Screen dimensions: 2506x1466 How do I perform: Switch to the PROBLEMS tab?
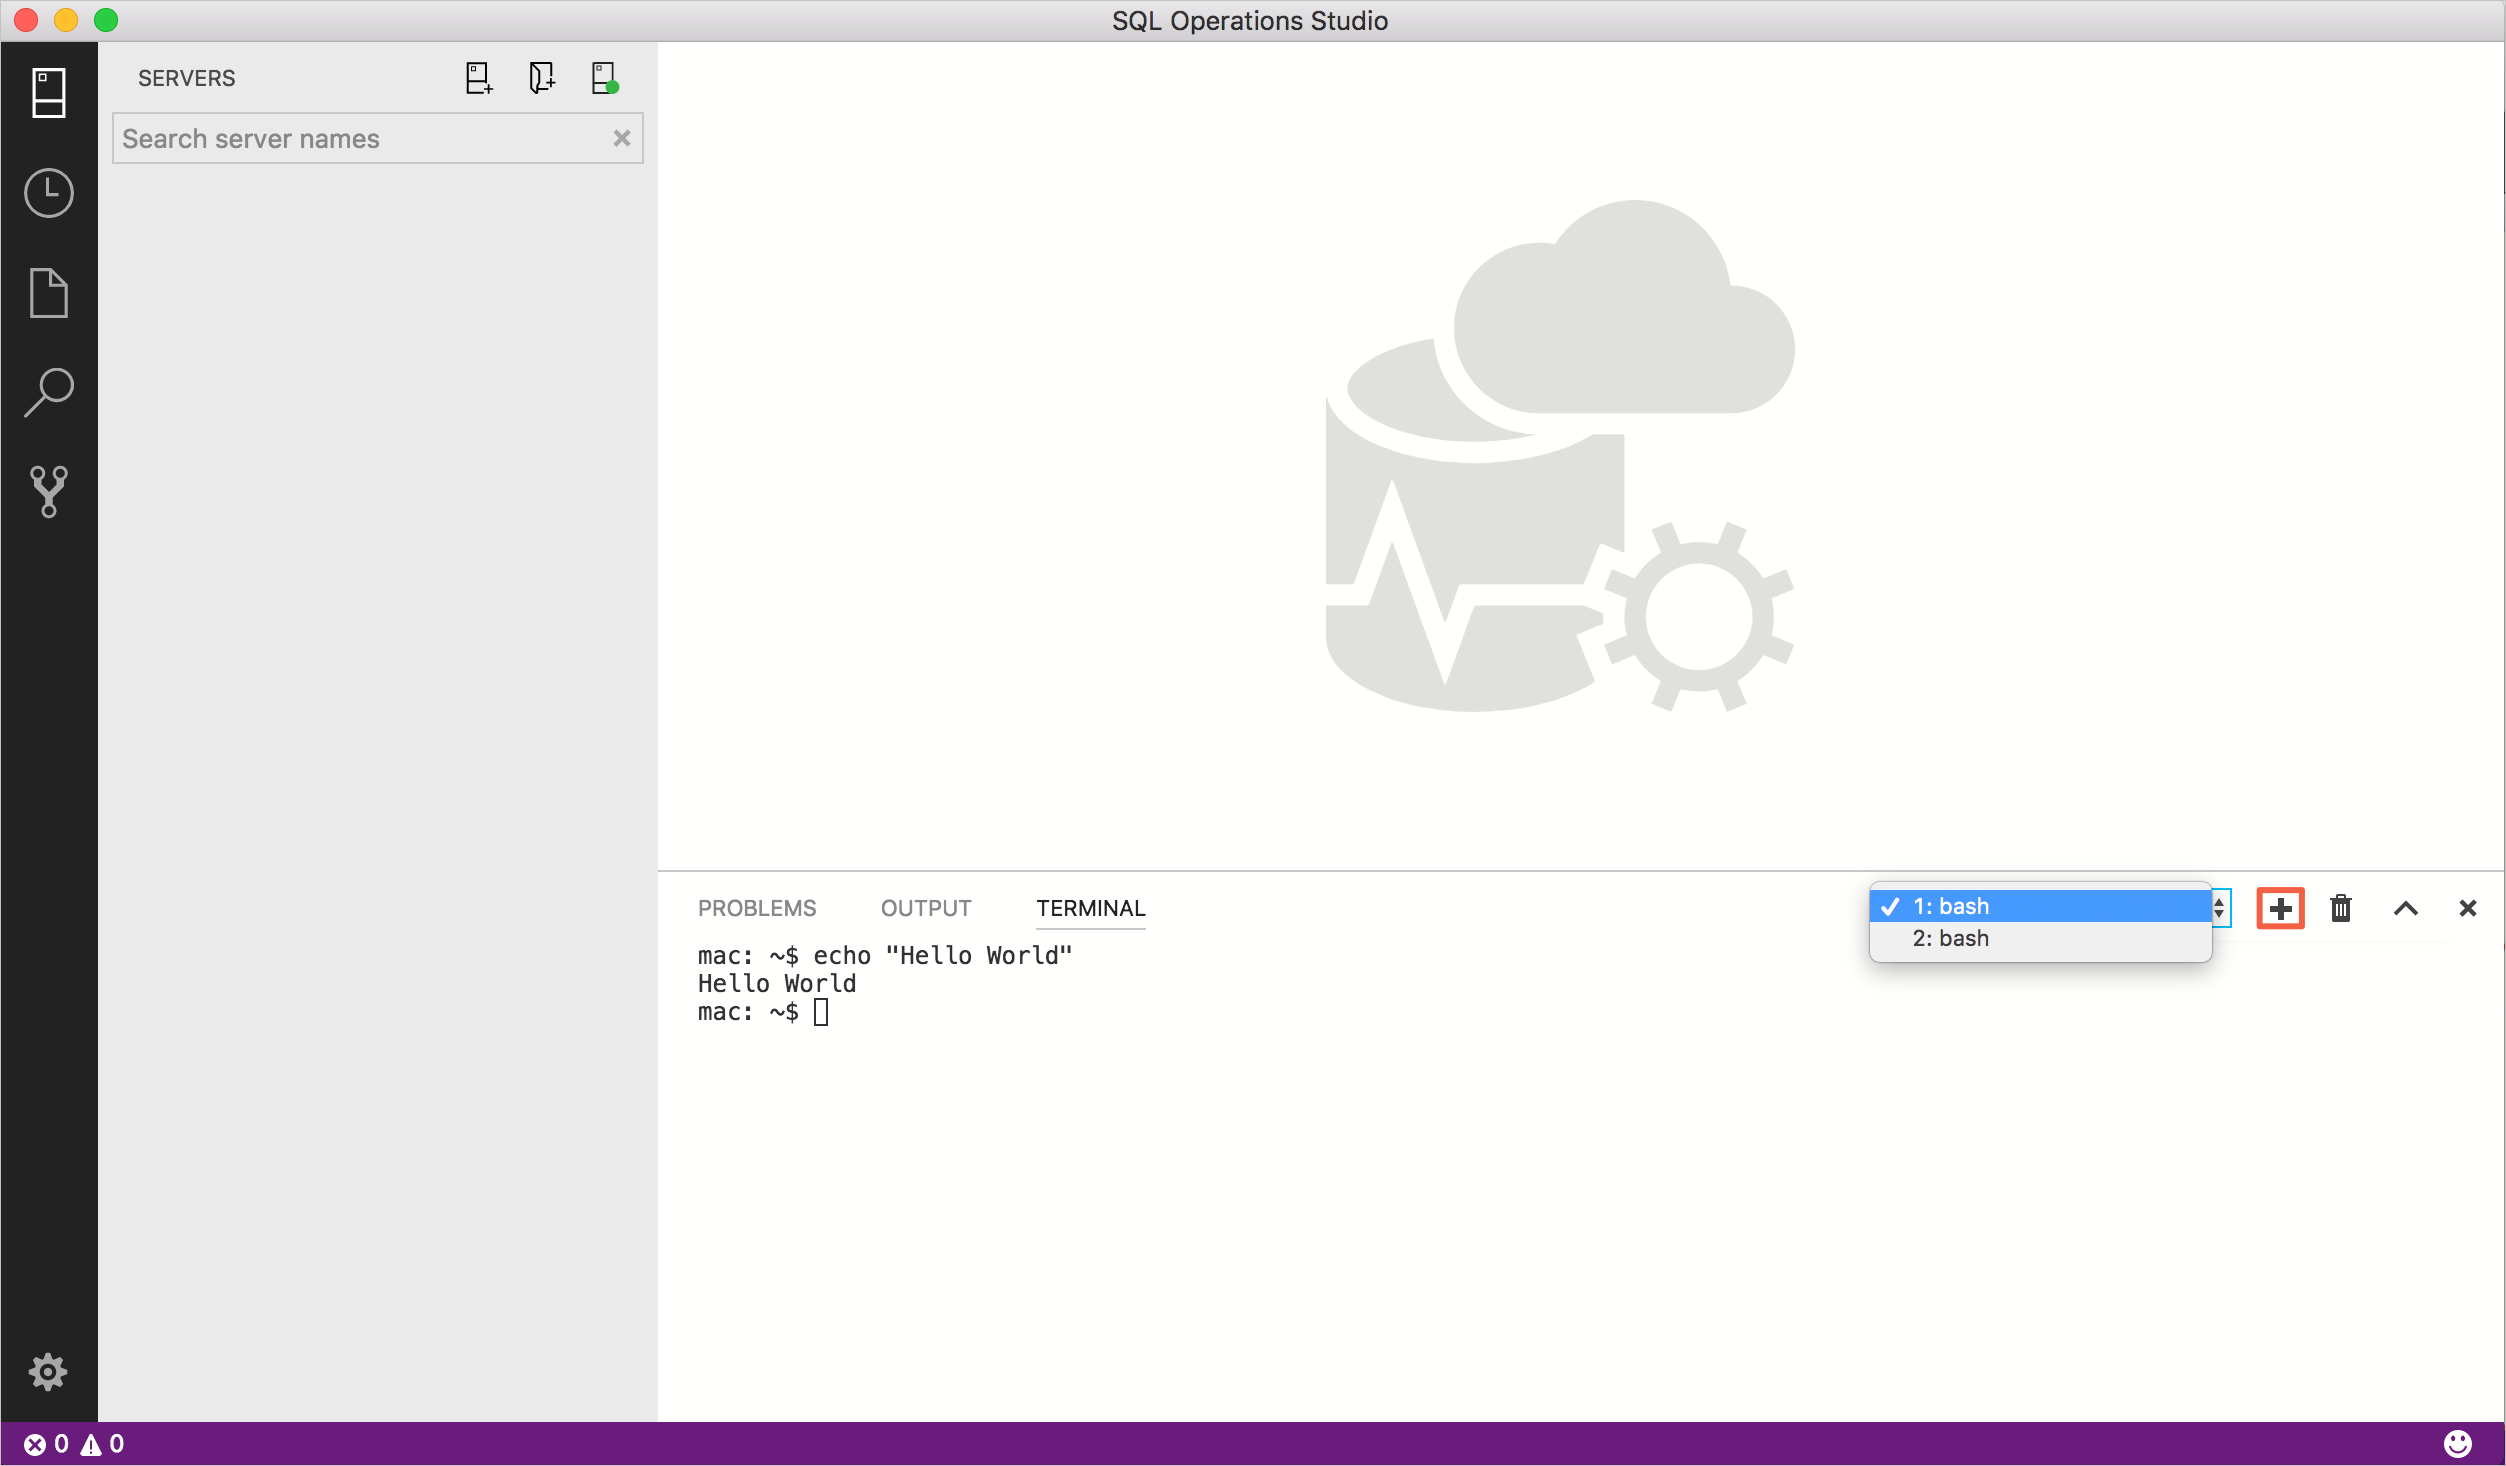point(756,906)
